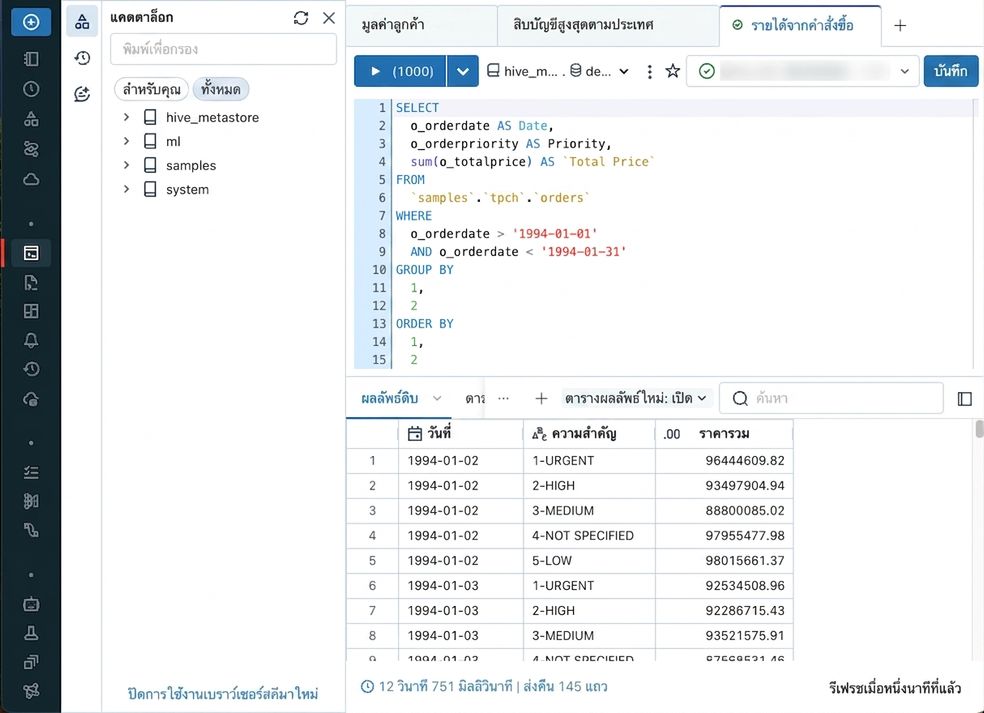The height and width of the screenshot is (713, 984).
Task: Open Dashboards icon in left sidebar
Action: tap(31, 311)
